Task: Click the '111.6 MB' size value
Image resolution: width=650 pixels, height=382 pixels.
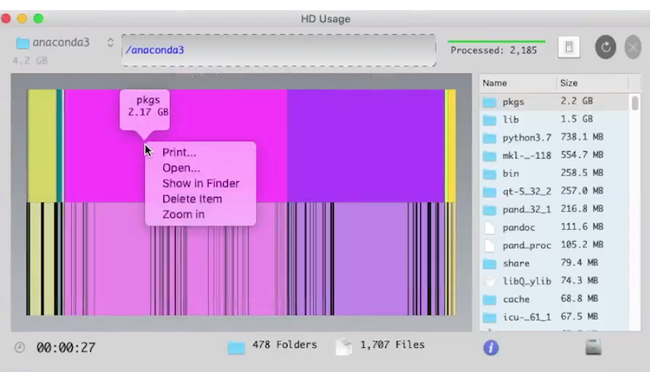Action: point(582,227)
